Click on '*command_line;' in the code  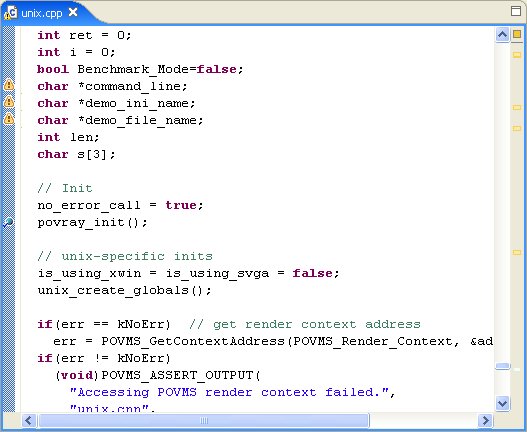(133, 86)
